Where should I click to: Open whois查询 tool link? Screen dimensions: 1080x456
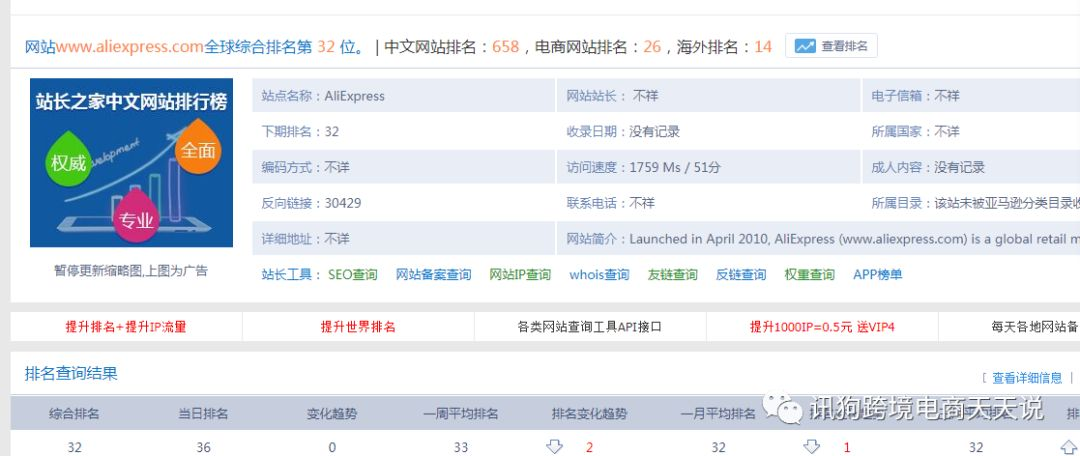click(599, 274)
